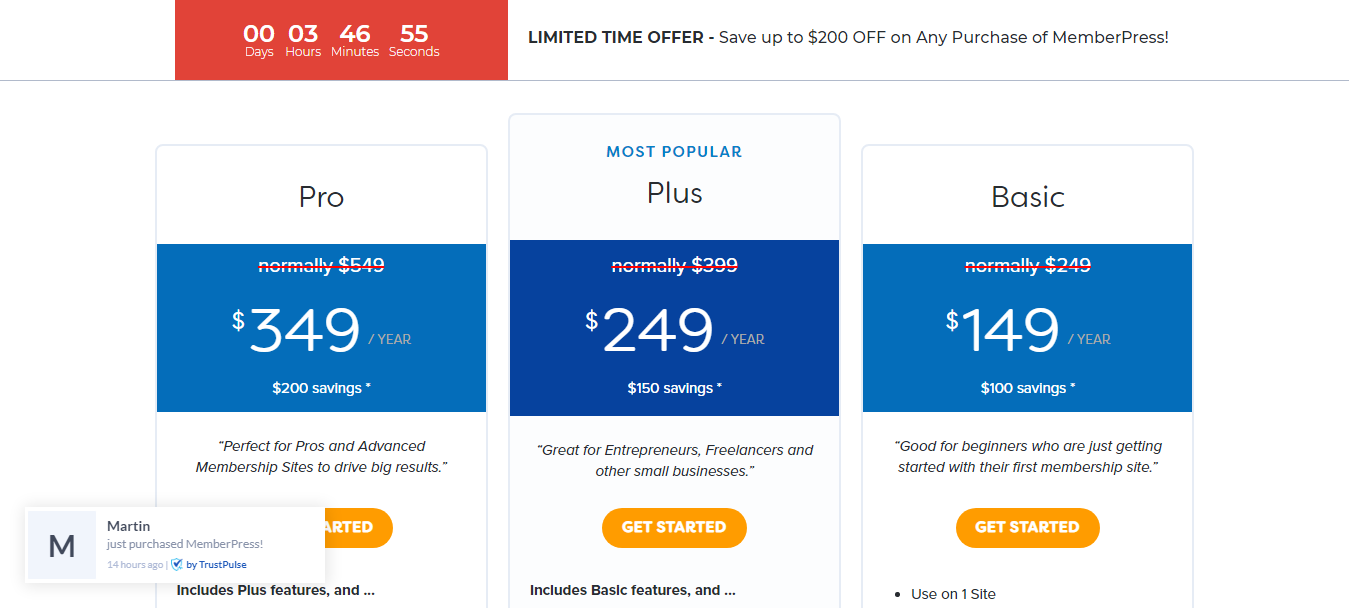The width and height of the screenshot is (1349, 608).
Task: Click Martin's "M" avatar in the notification
Action: click(x=61, y=545)
